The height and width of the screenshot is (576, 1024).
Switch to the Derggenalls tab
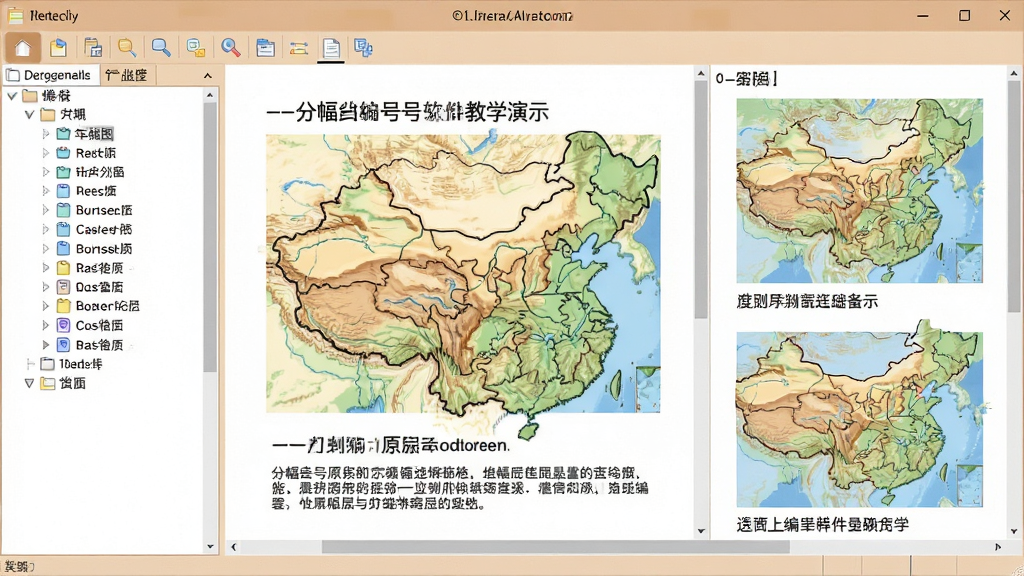[51, 75]
